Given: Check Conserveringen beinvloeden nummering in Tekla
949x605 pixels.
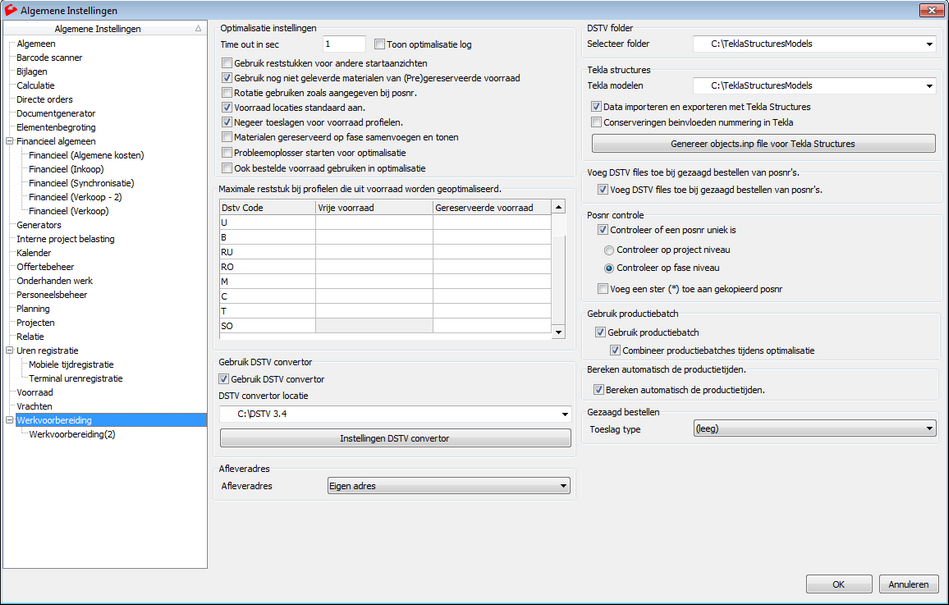Looking at the screenshot, I should coord(597,122).
